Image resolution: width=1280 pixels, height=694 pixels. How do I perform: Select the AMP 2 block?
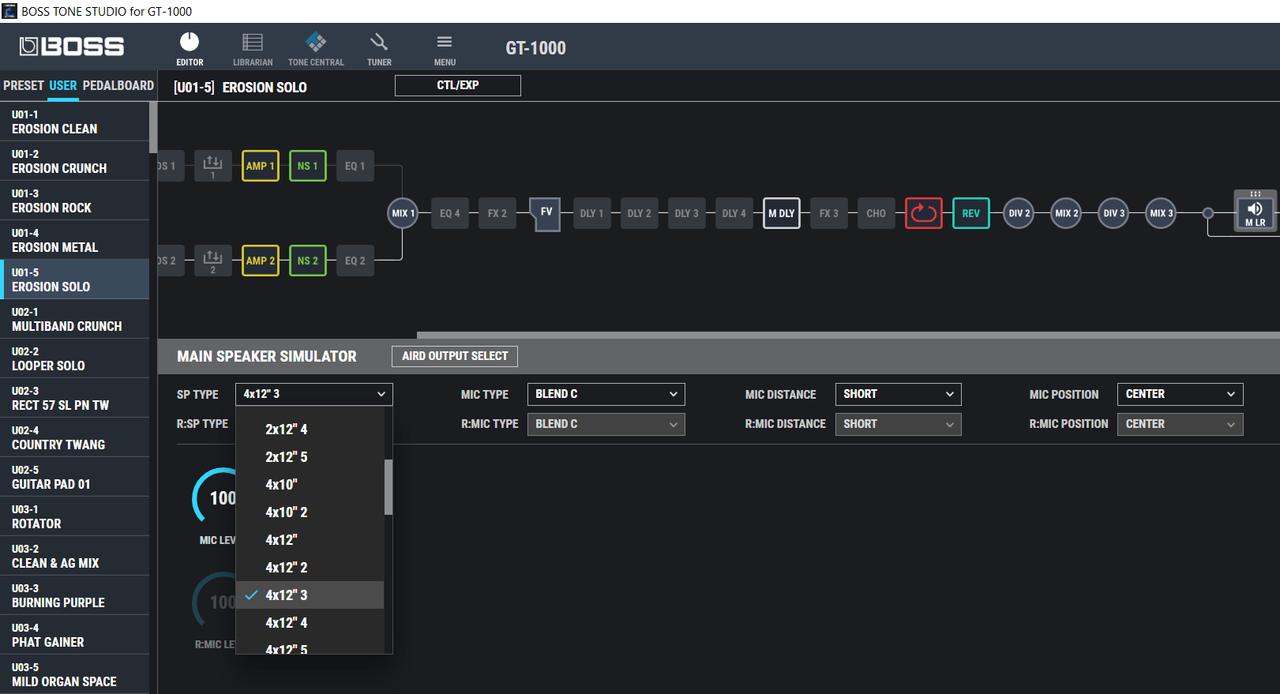260,261
